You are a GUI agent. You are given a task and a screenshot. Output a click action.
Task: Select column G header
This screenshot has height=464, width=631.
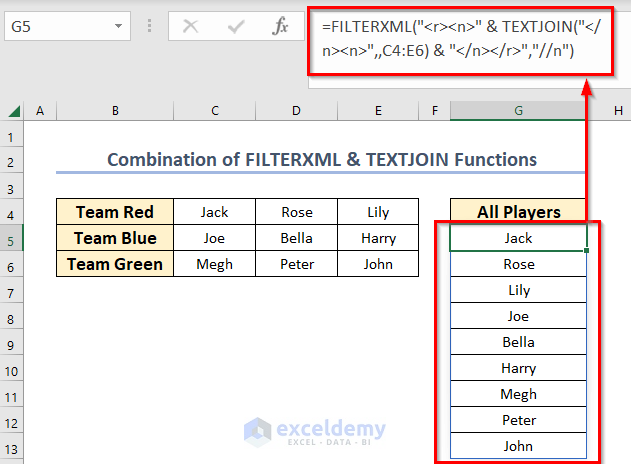coord(518,111)
